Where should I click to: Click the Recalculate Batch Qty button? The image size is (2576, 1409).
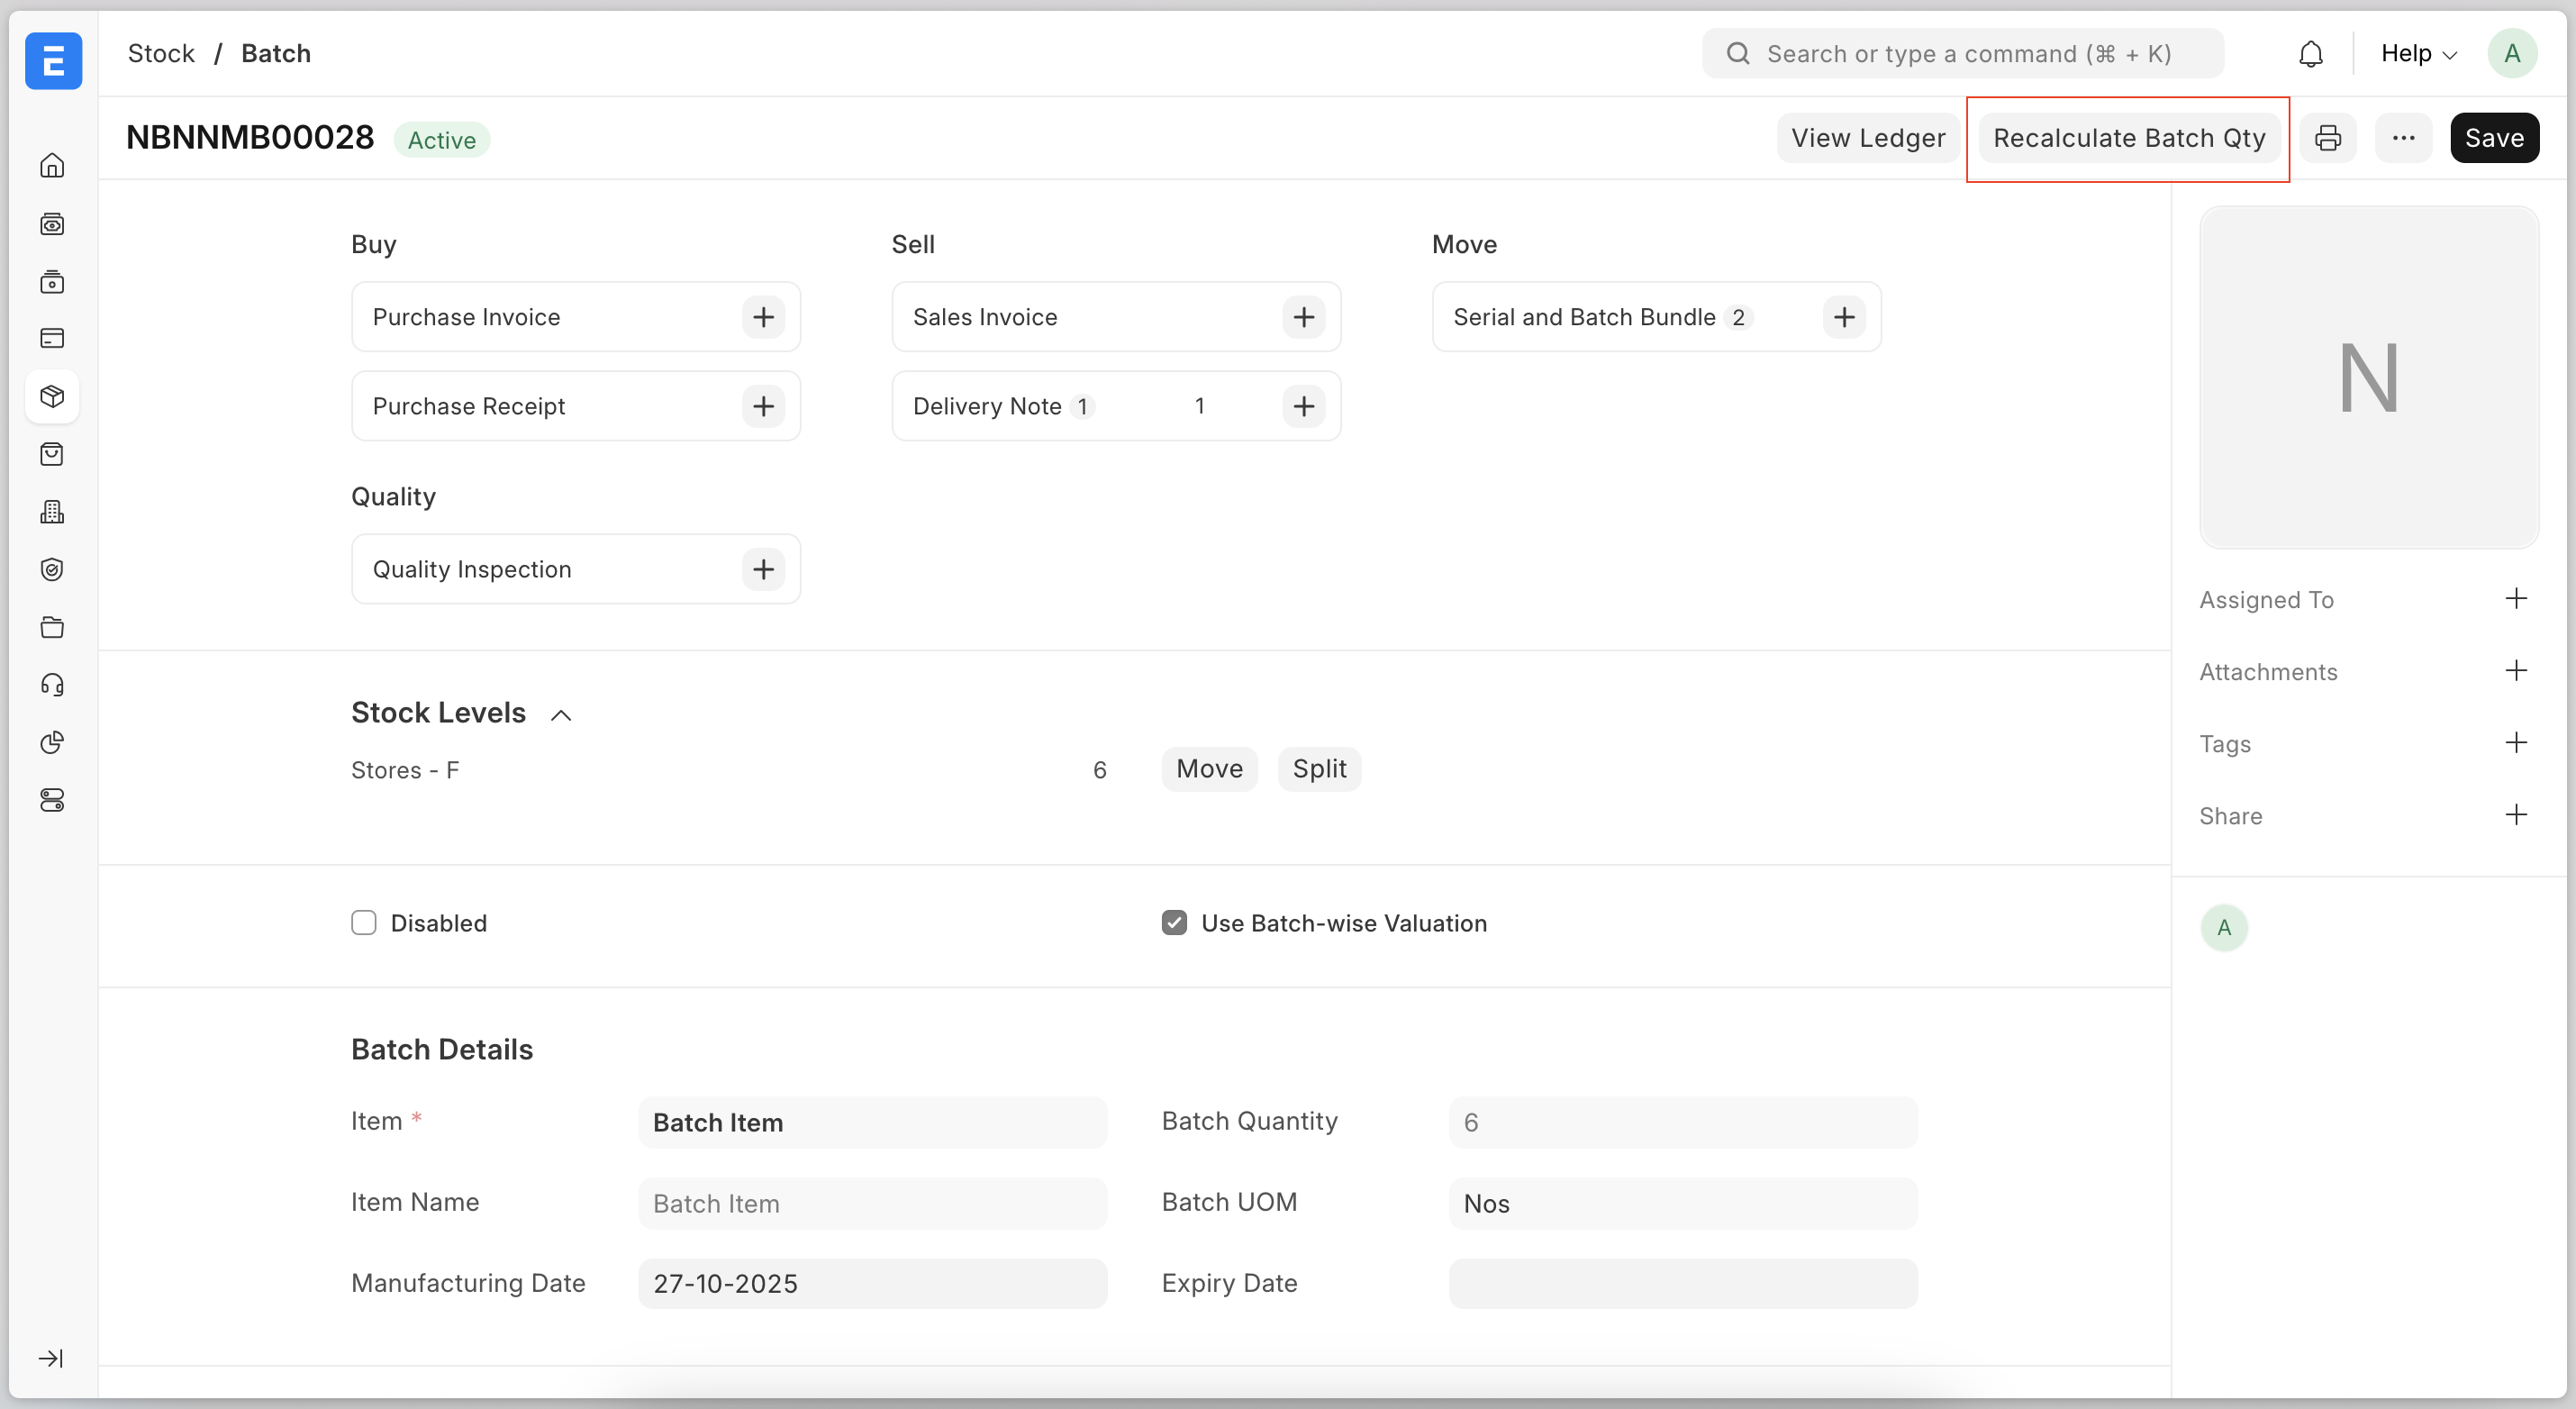click(2128, 138)
